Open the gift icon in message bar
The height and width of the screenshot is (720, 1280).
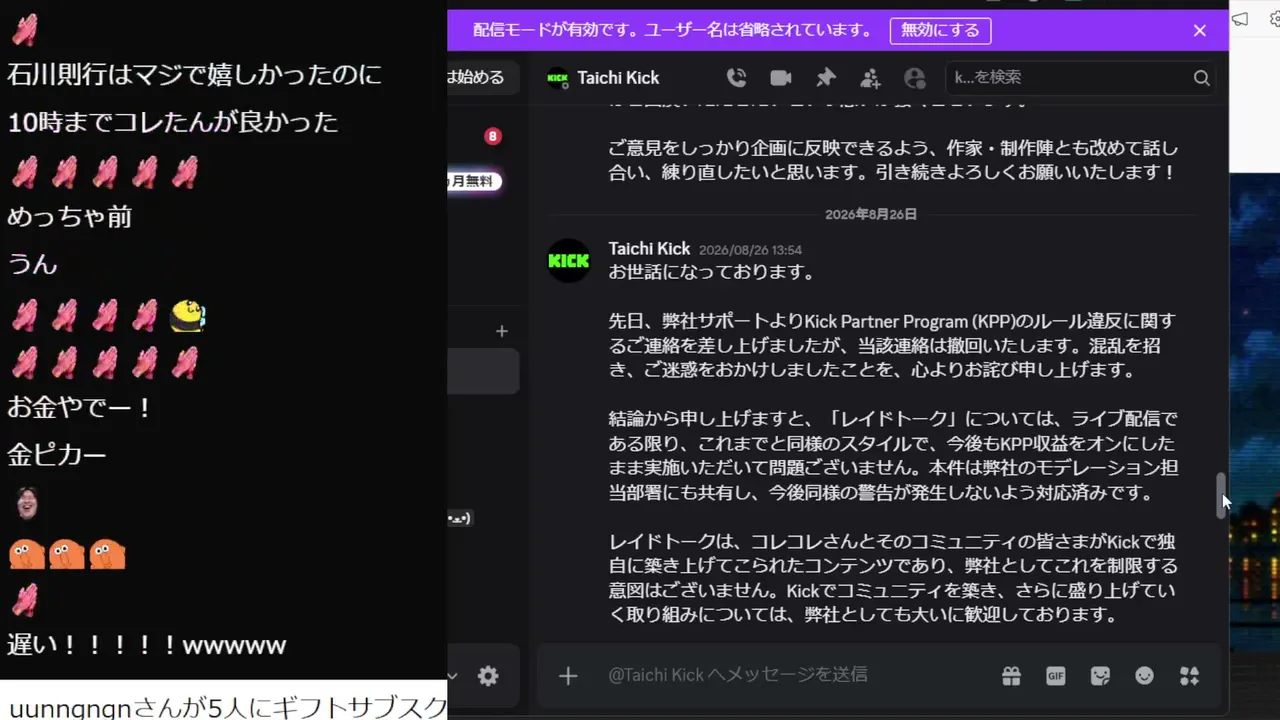point(1011,676)
